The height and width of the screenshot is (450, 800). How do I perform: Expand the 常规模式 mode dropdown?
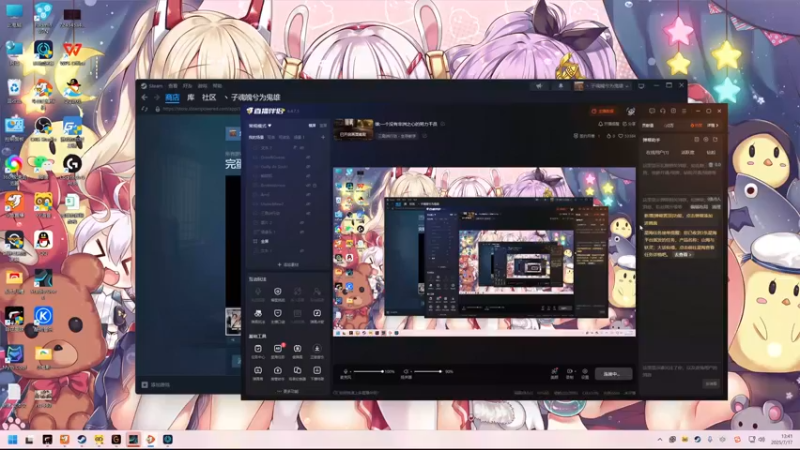[x=260, y=126]
